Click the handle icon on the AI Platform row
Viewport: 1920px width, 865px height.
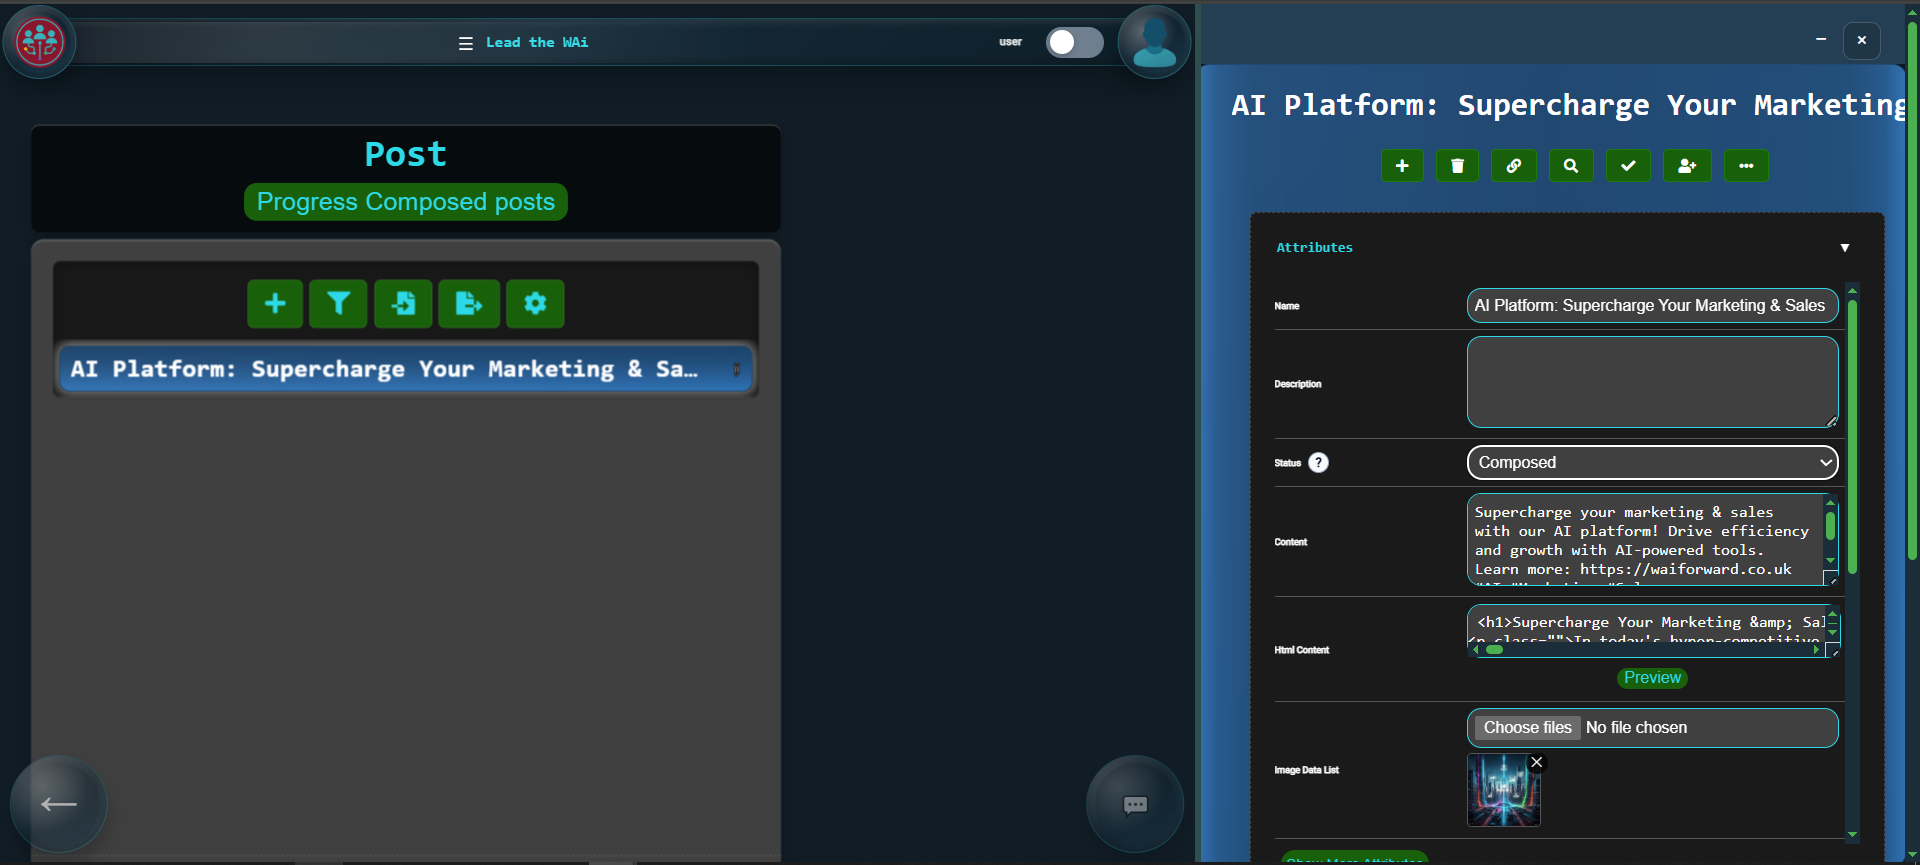(736, 369)
